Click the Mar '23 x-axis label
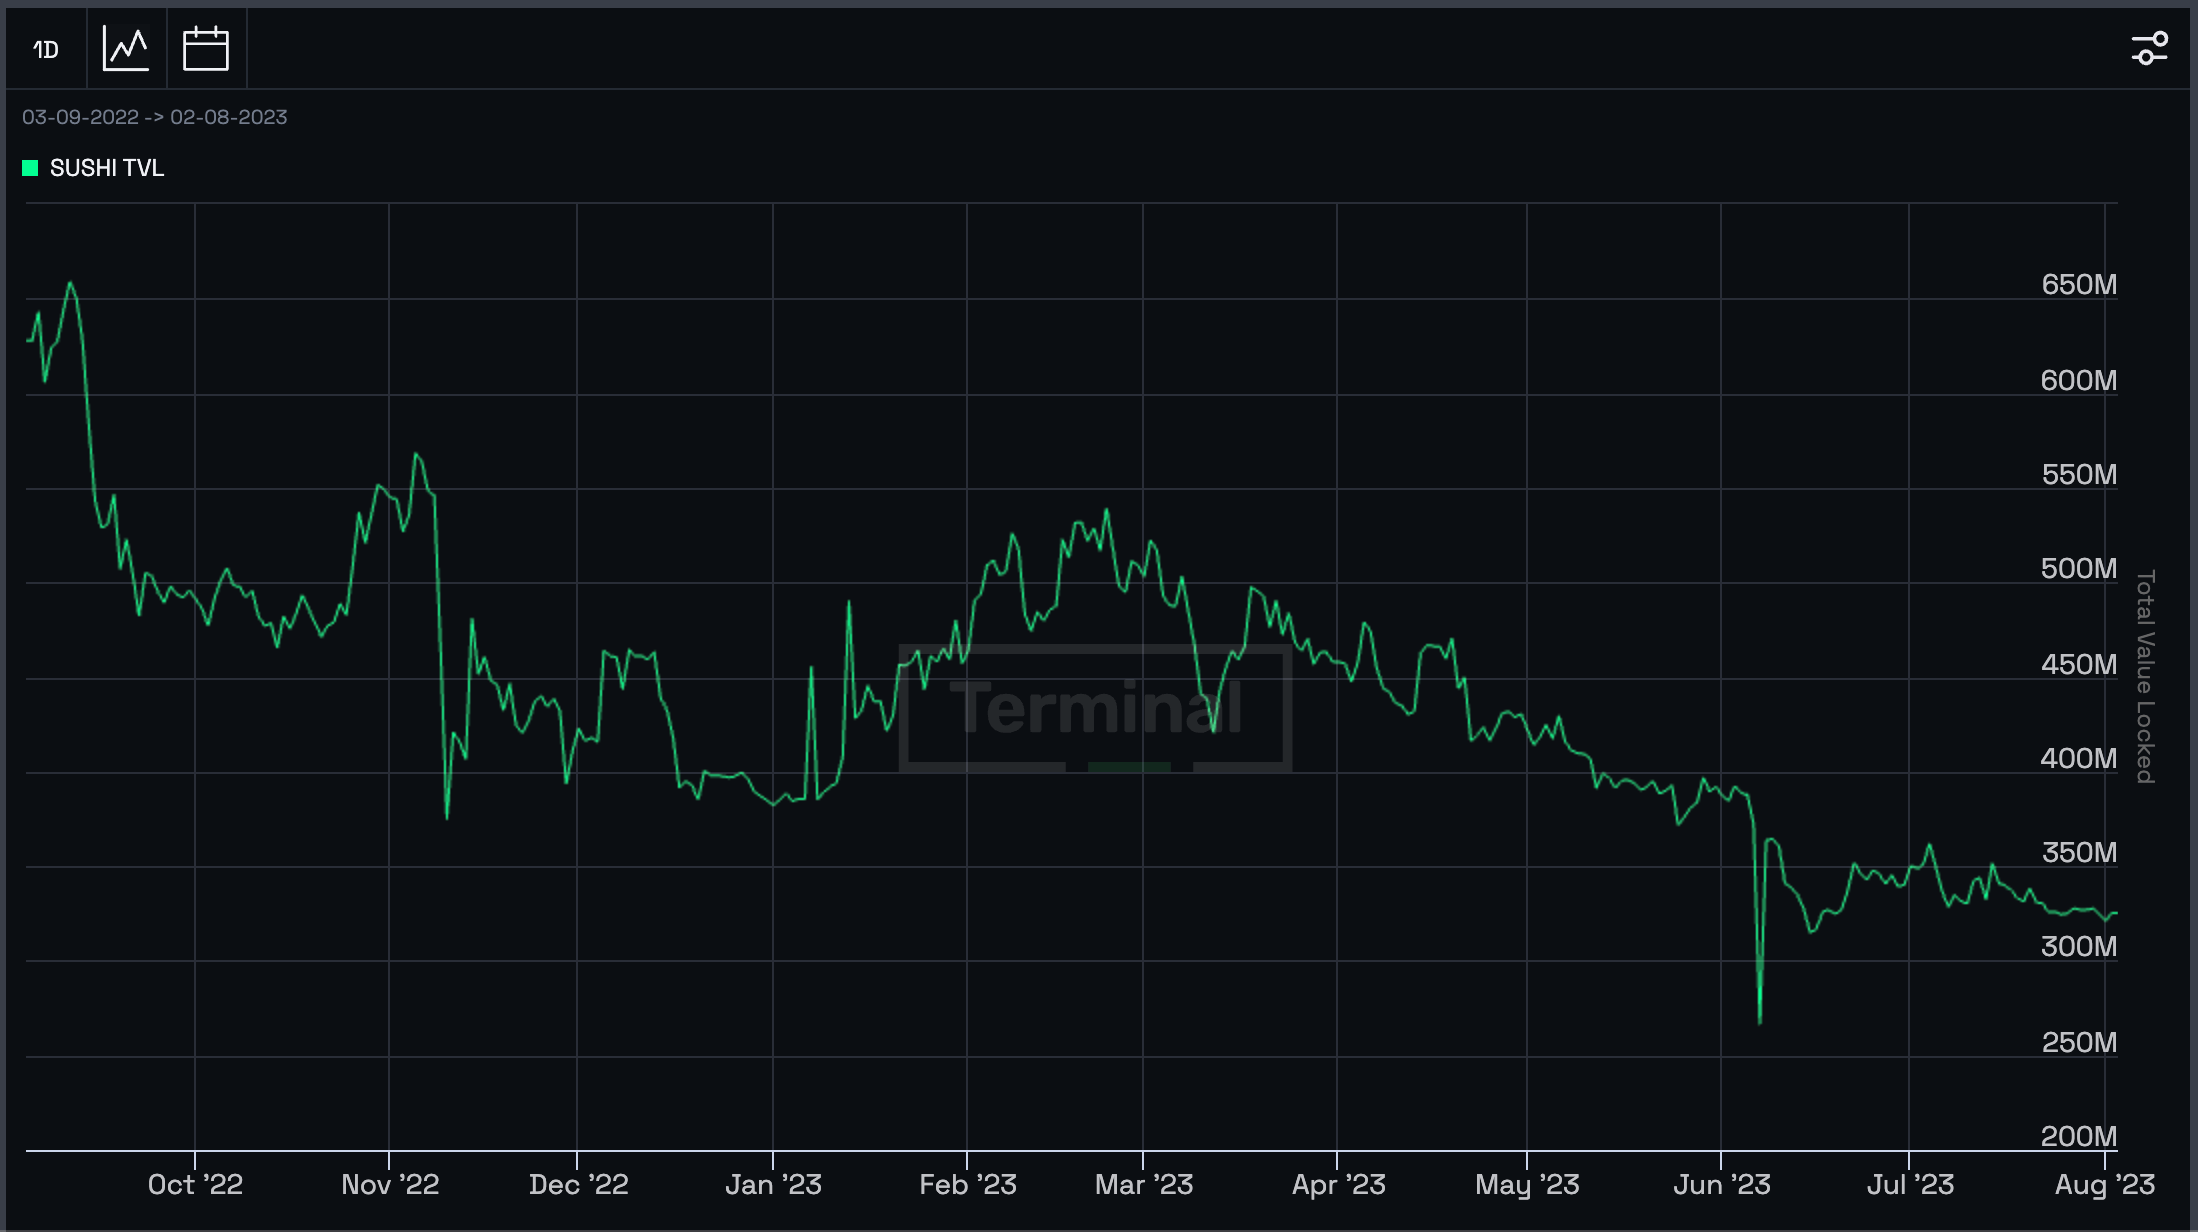 pos(1144,1185)
